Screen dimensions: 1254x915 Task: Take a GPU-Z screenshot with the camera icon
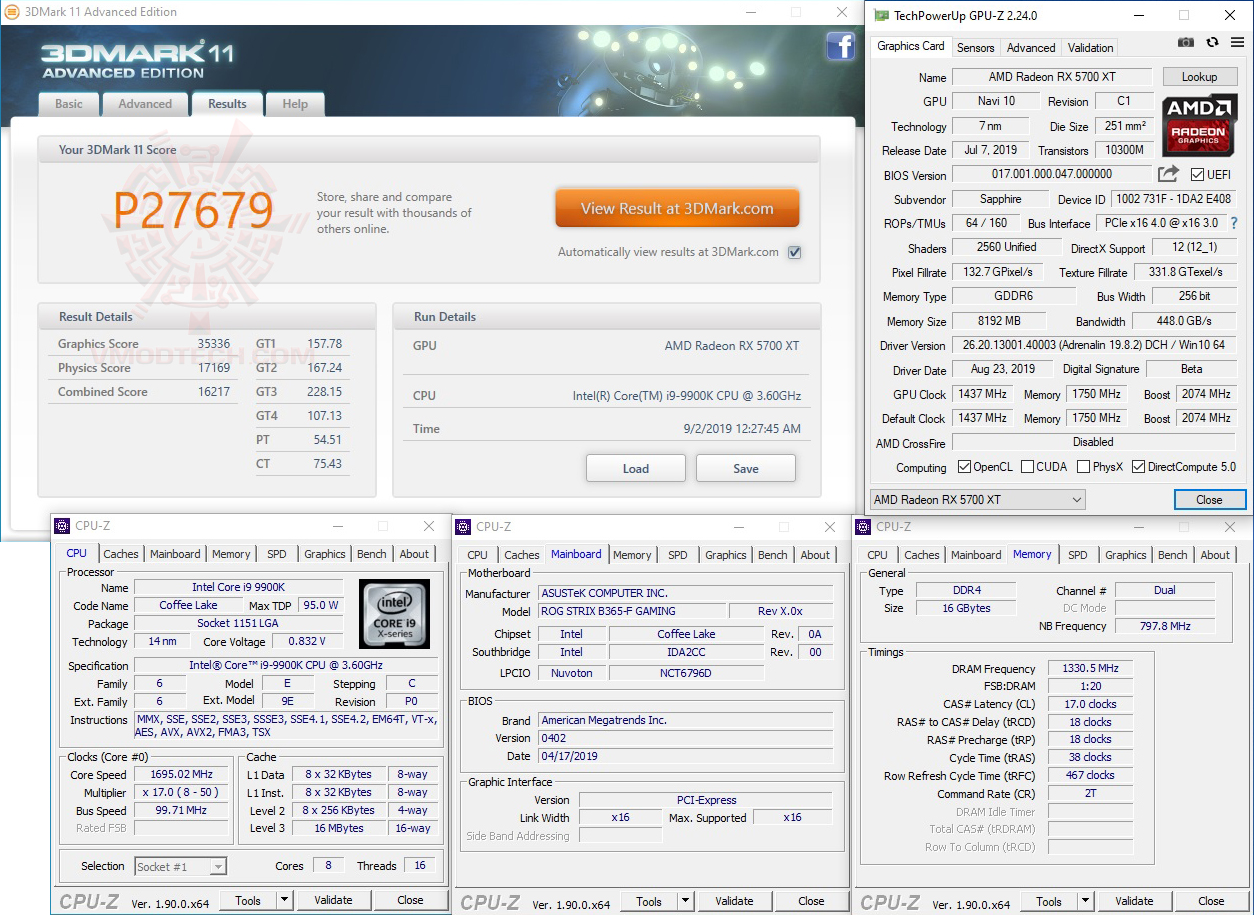[1186, 42]
